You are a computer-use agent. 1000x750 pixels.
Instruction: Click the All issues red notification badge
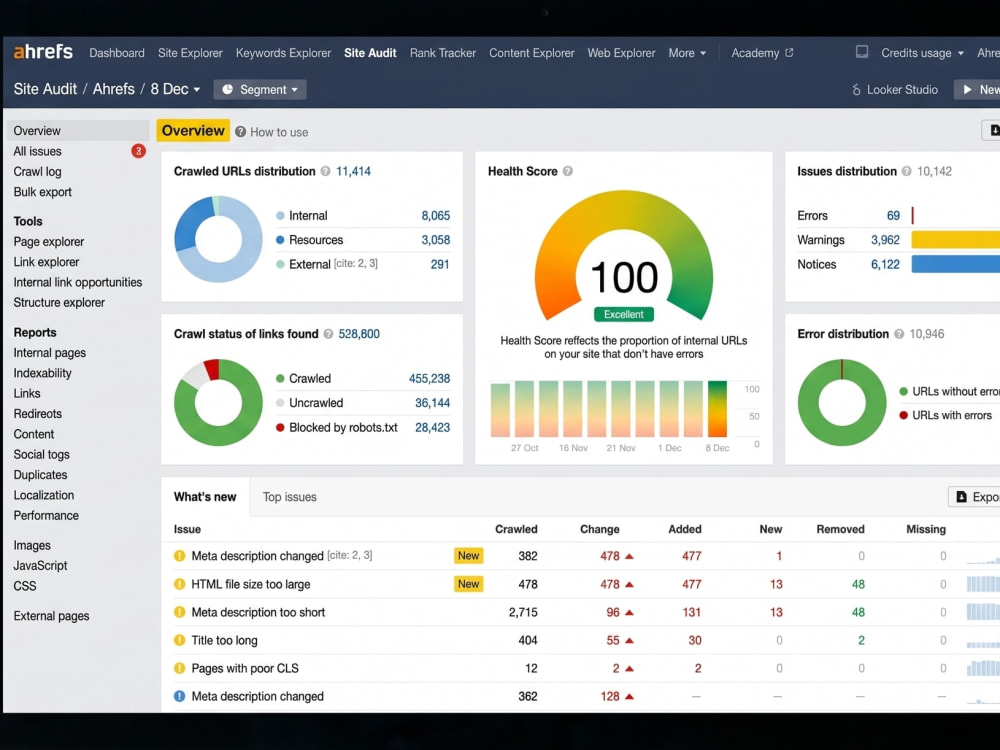138,151
